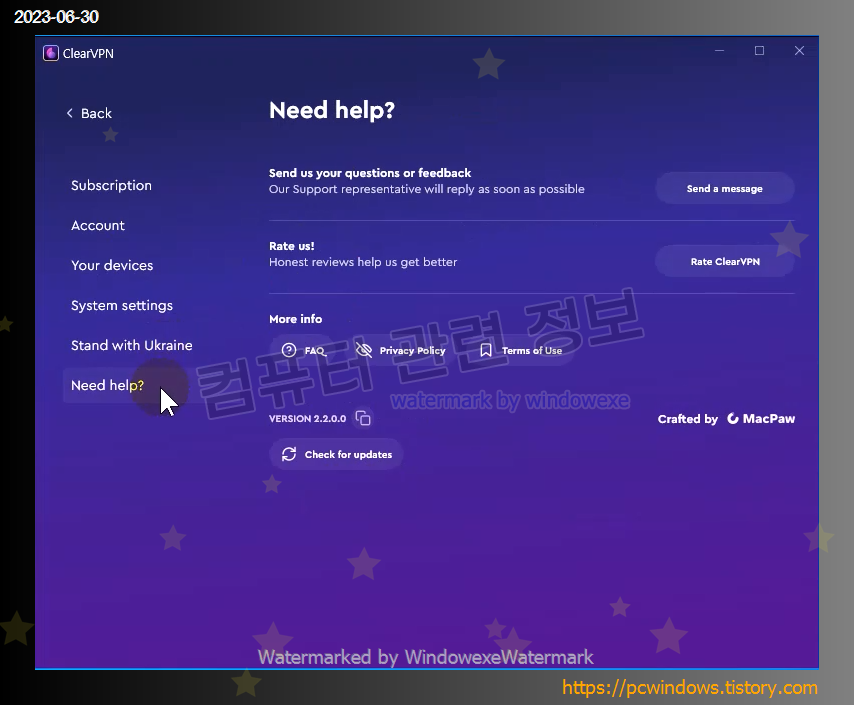Click the MacPaw logo icon
This screenshot has width=854, height=705.
click(x=733, y=418)
